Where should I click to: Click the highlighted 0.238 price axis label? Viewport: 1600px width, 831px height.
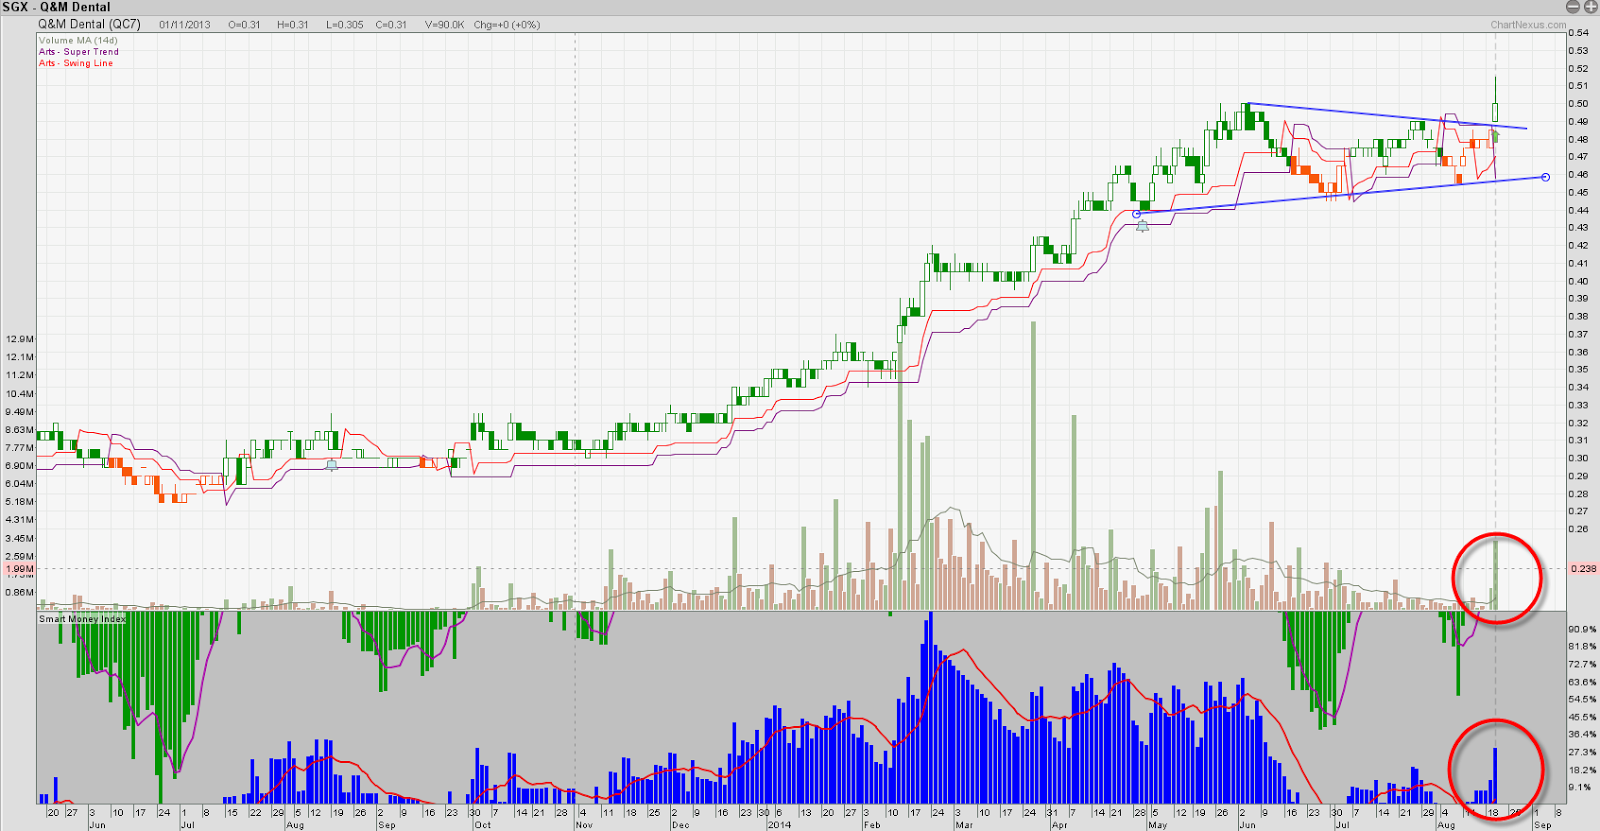coord(1583,568)
